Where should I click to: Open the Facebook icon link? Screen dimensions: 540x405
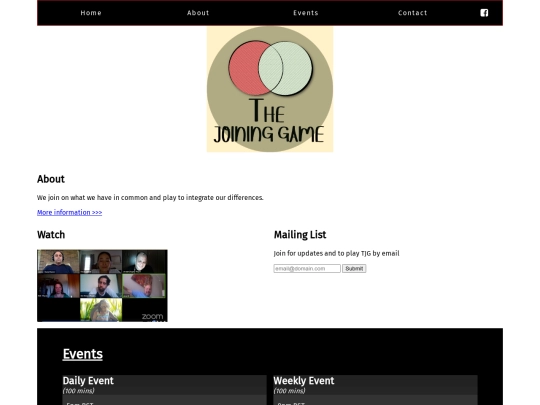[484, 13]
